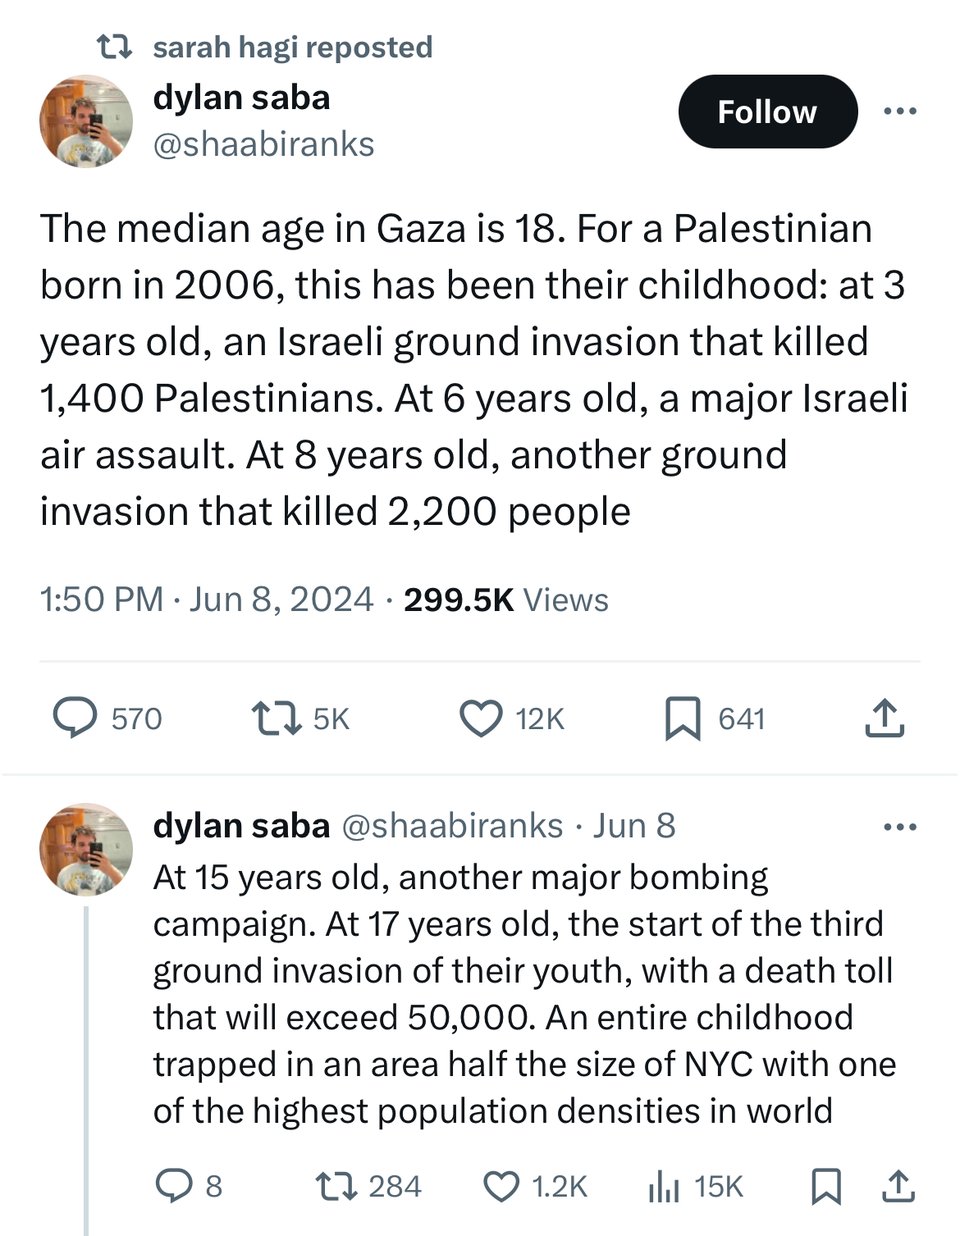Image resolution: width=960 pixels, height=1236 pixels.
Task: Open sarah hagi reposted link
Action: pos(292,47)
